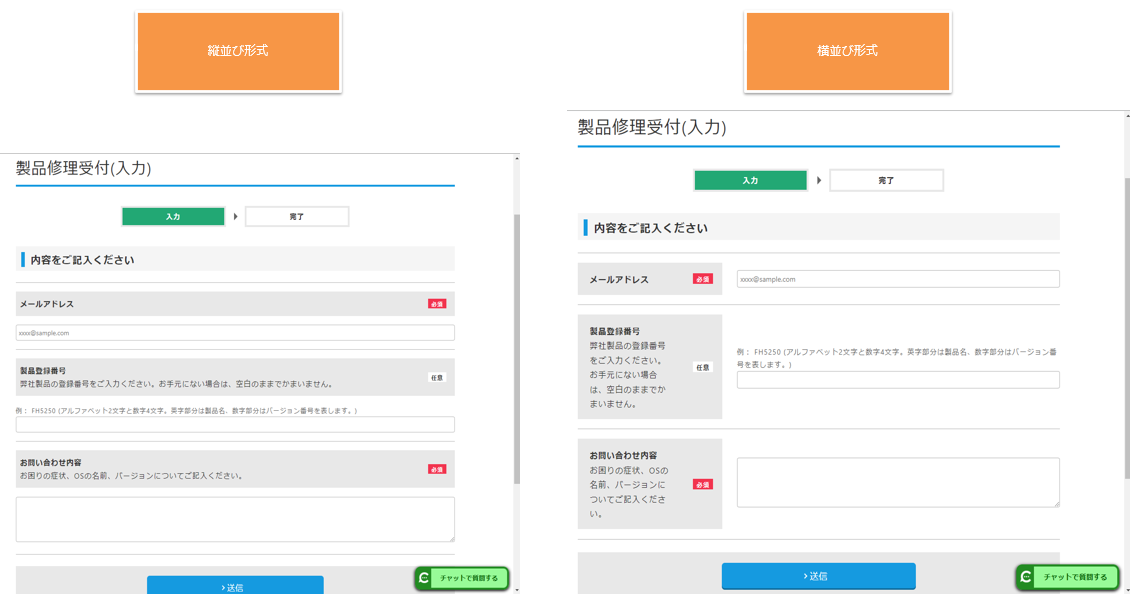Click the chat icon in the vertical-layout form
The height and width of the screenshot is (604, 1137).
(x=425, y=578)
